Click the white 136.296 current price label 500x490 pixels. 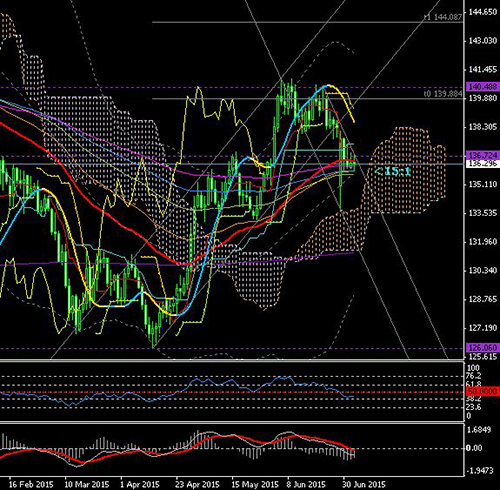tap(483, 164)
